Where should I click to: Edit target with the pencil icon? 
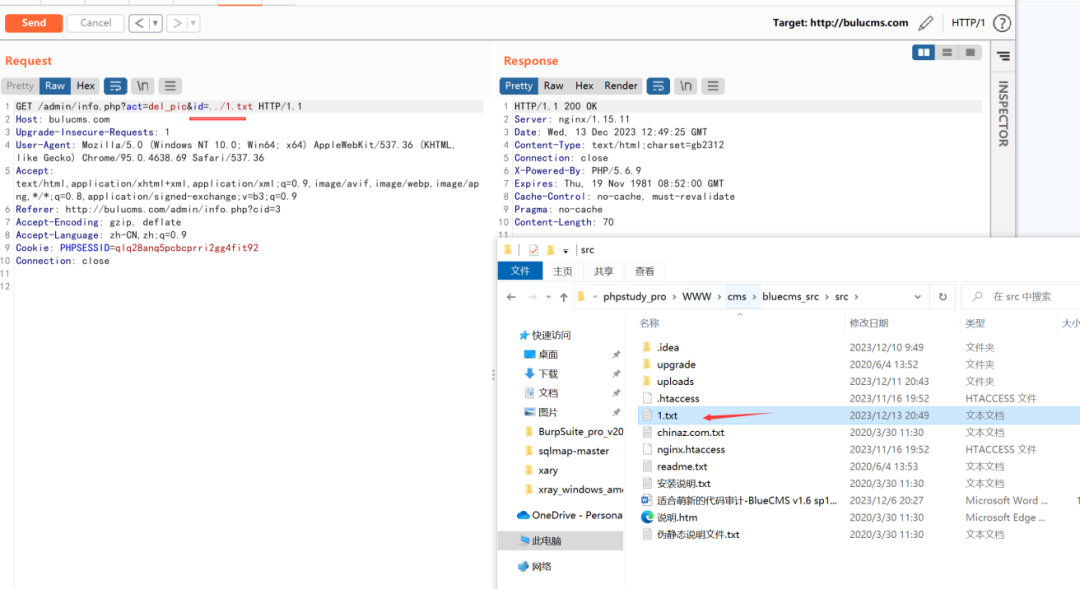pyautogui.click(x=926, y=23)
